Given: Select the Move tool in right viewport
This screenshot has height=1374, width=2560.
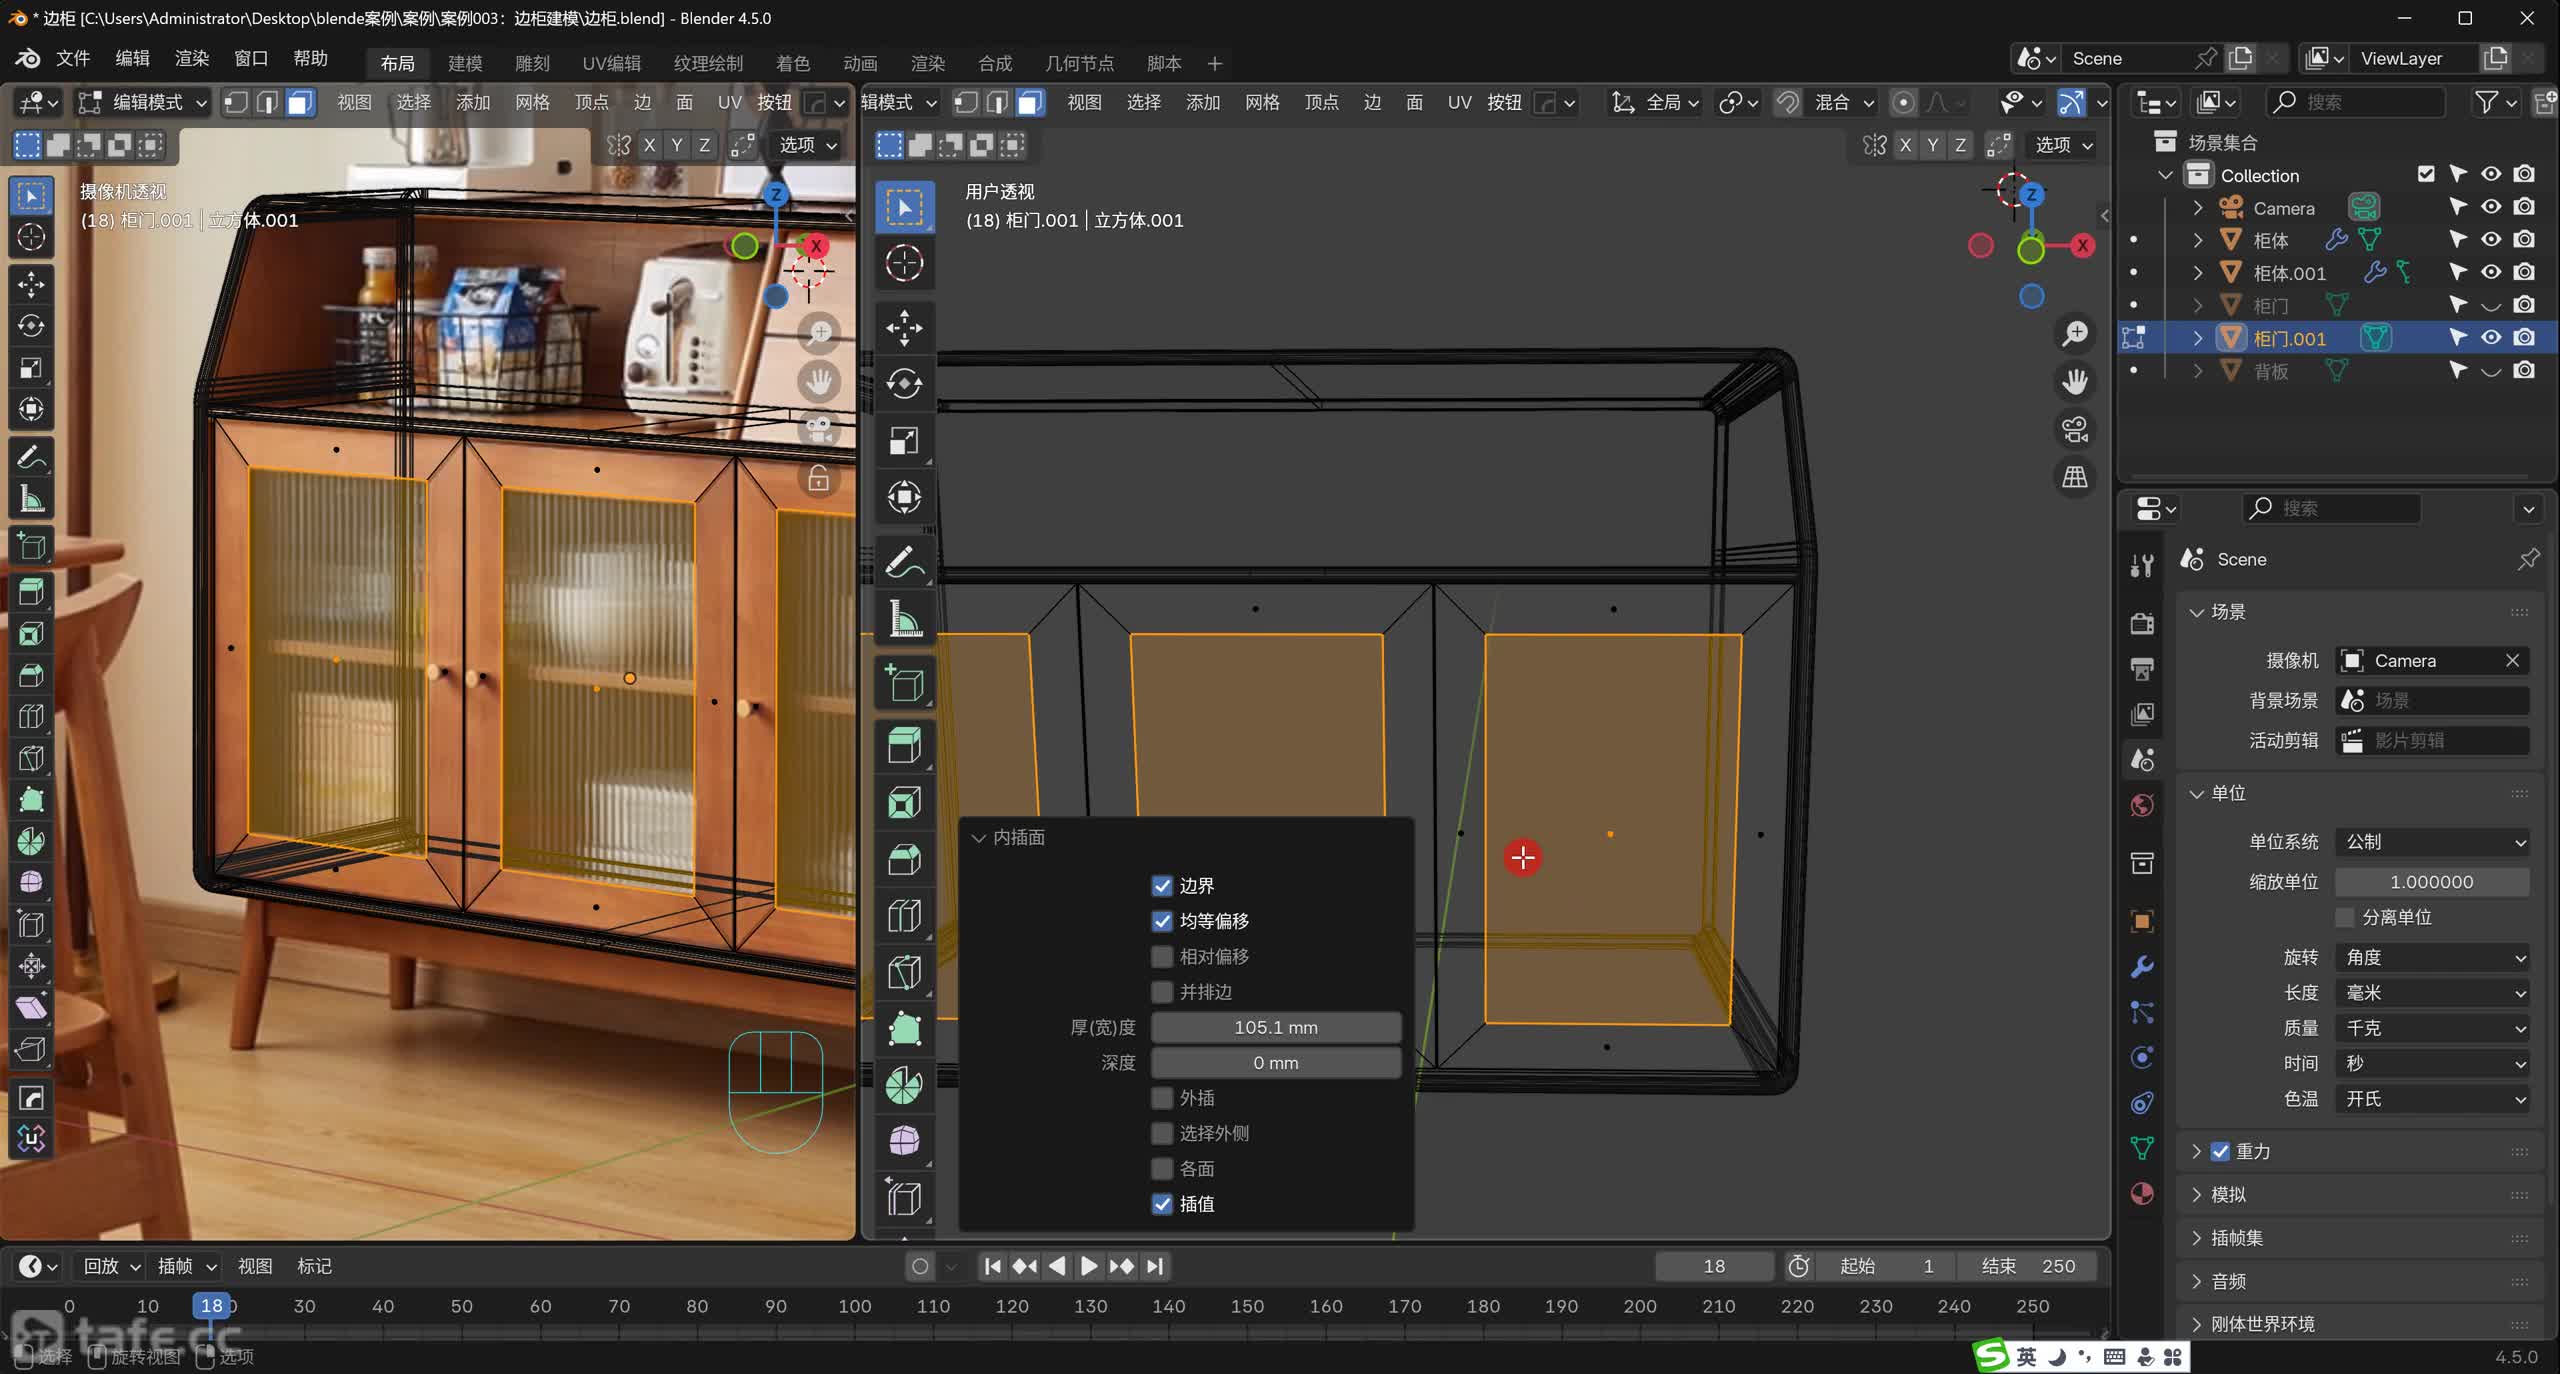Looking at the screenshot, I should (x=904, y=327).
